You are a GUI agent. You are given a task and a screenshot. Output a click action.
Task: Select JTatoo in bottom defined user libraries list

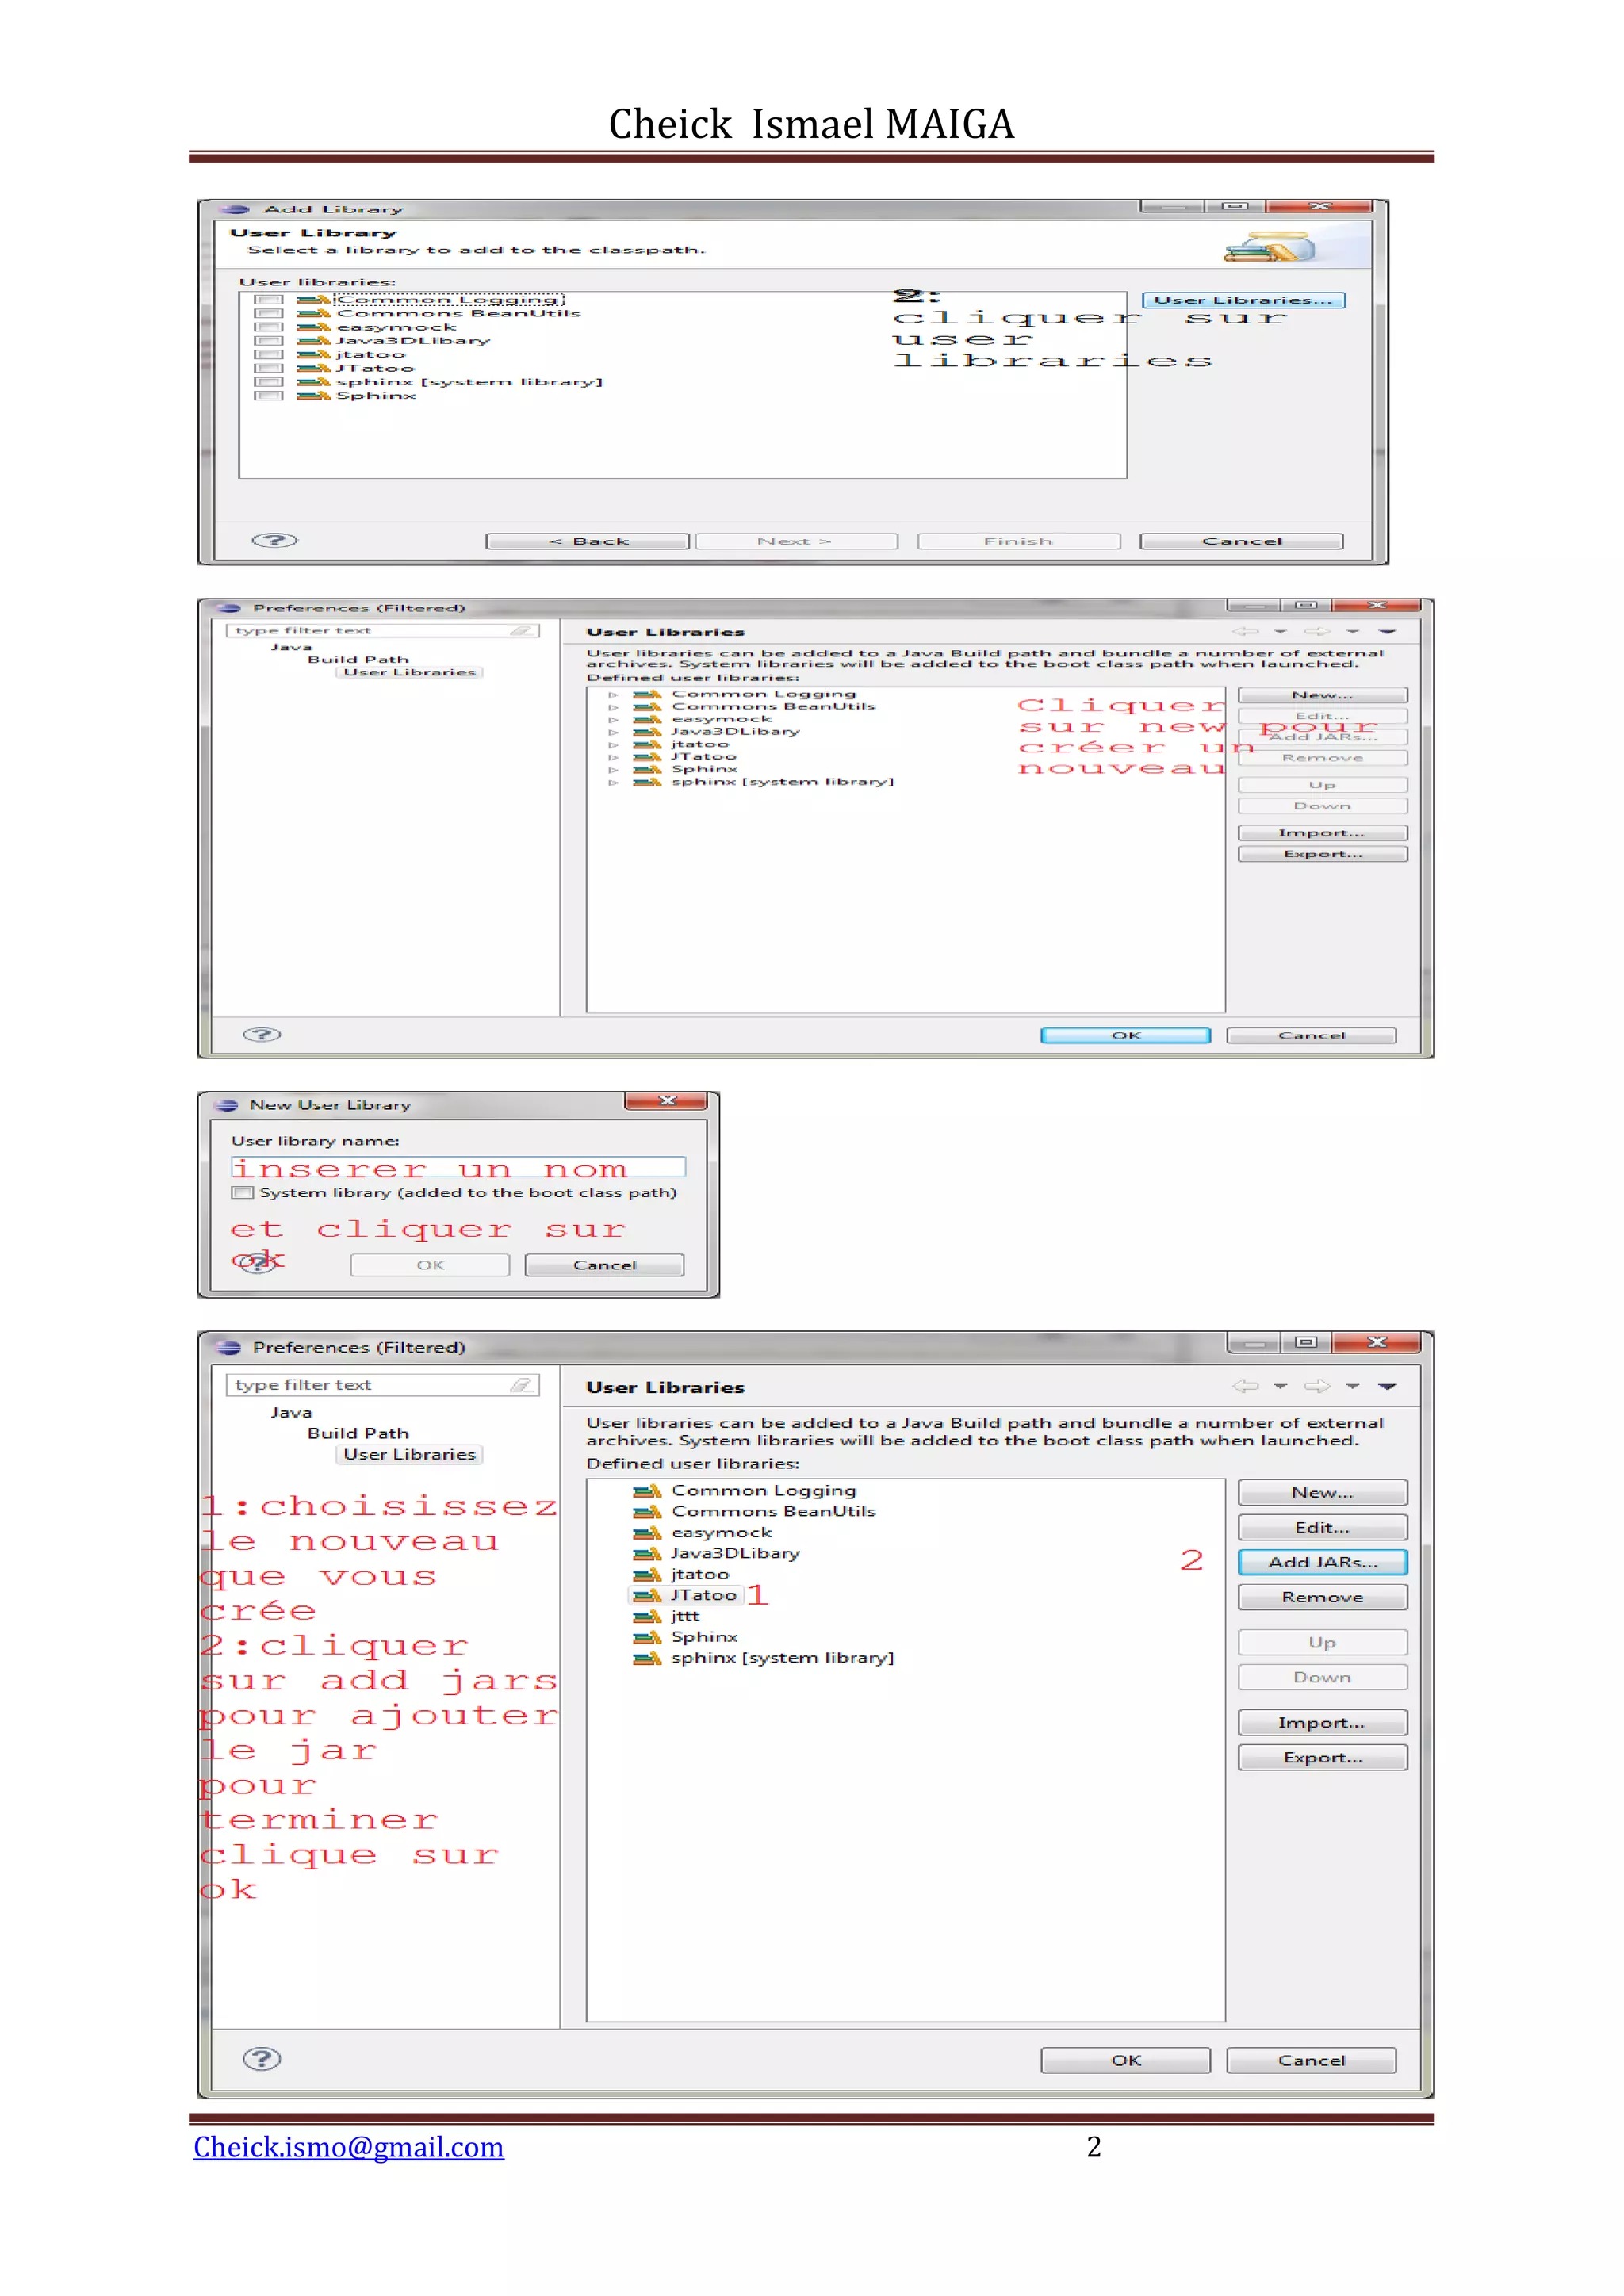pos(703,1595)
